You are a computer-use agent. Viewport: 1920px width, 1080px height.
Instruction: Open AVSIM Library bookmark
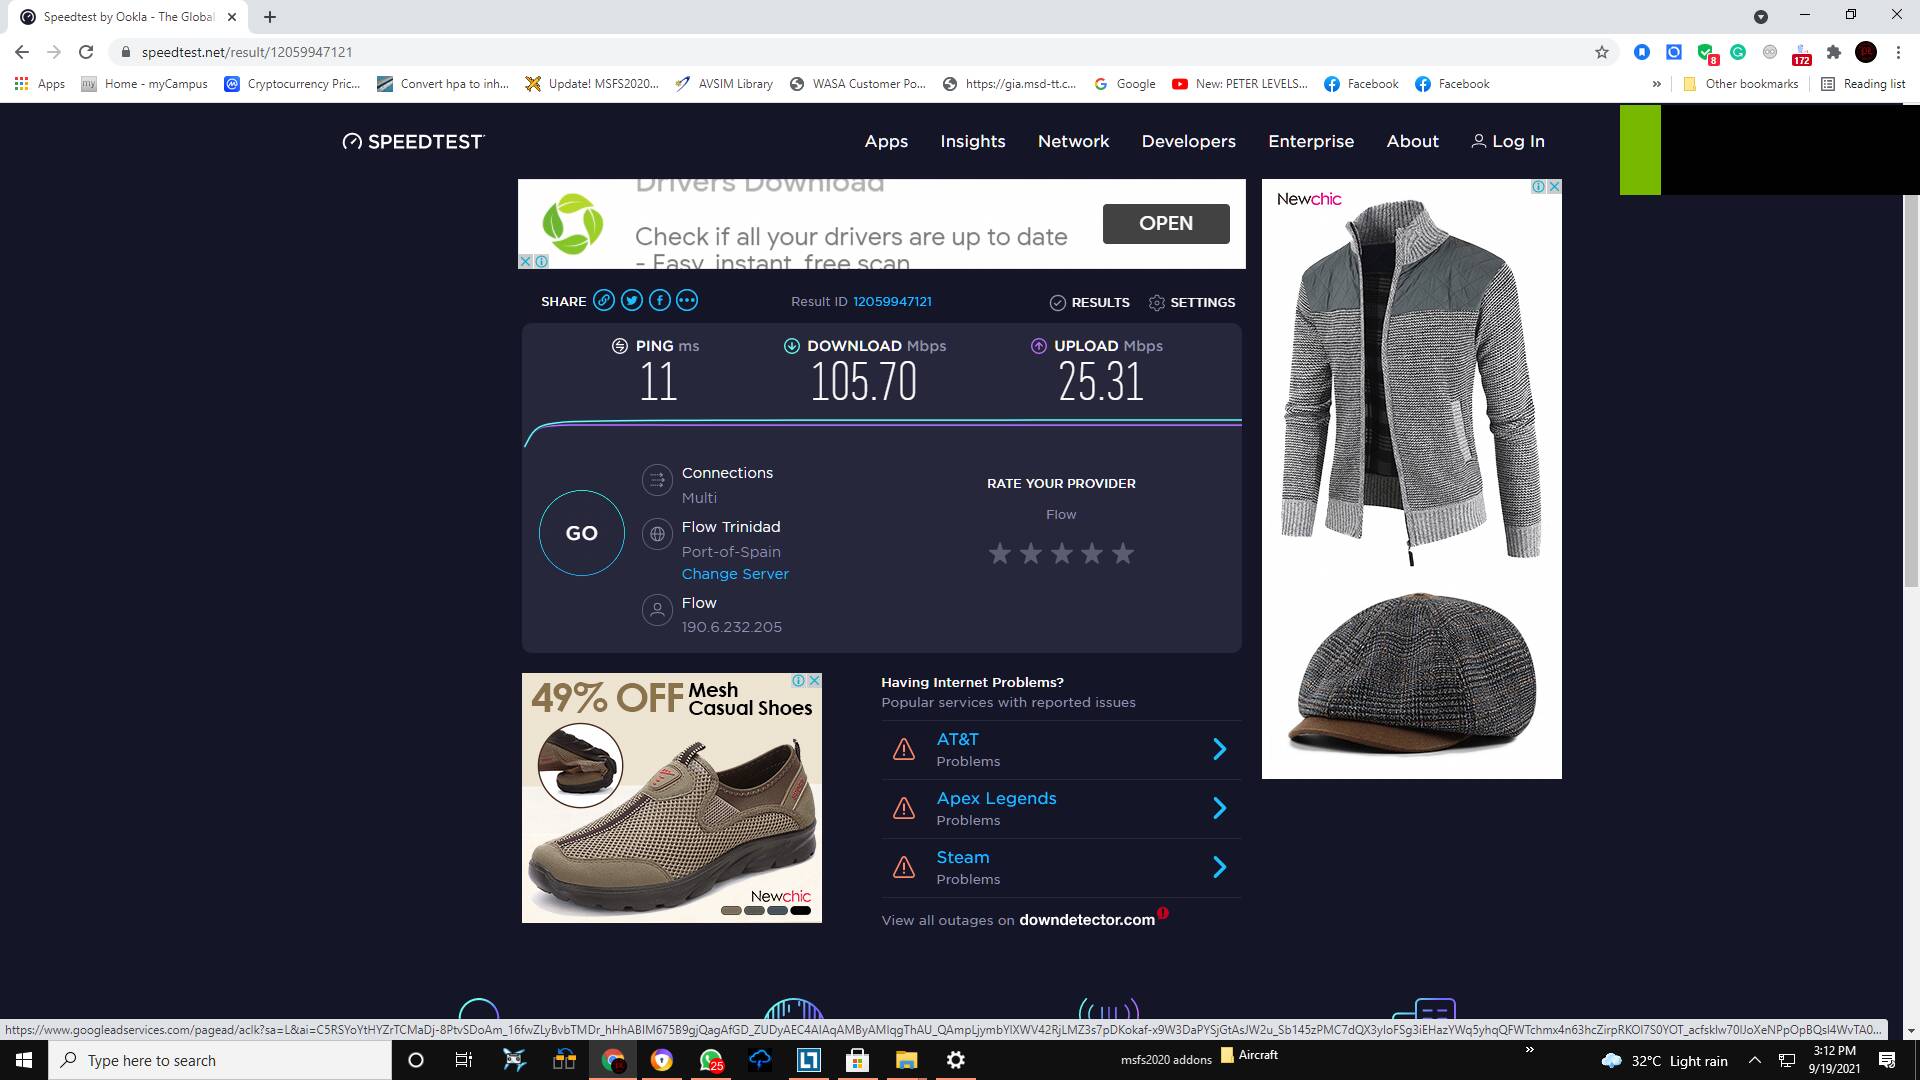(724, 84)
